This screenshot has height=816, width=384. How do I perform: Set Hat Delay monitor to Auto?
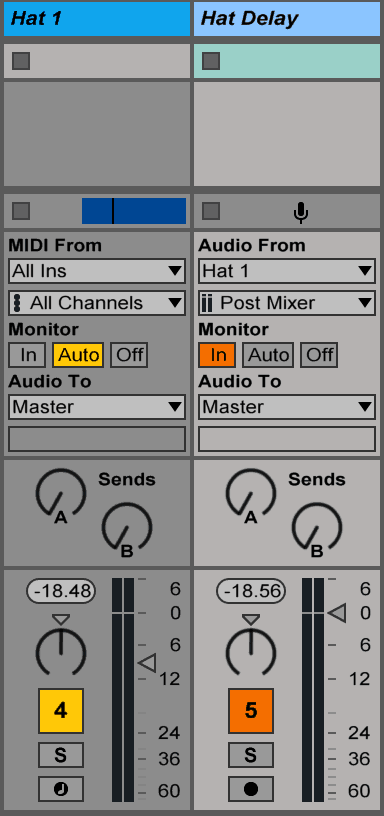point(268,355)
